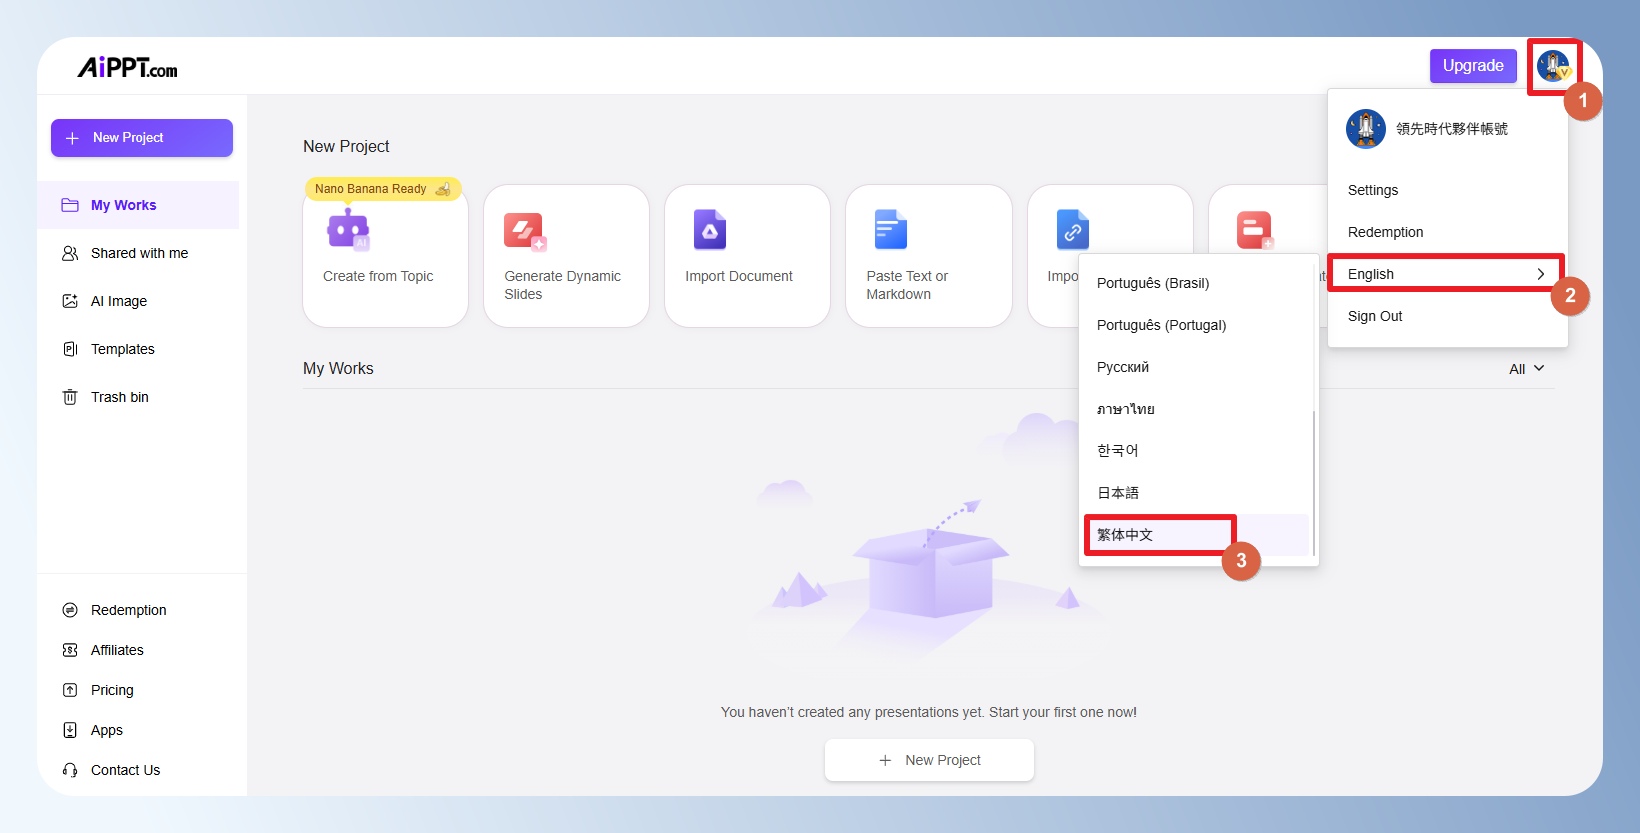Open the All filter dropdown

click(x=1526, y=369)
